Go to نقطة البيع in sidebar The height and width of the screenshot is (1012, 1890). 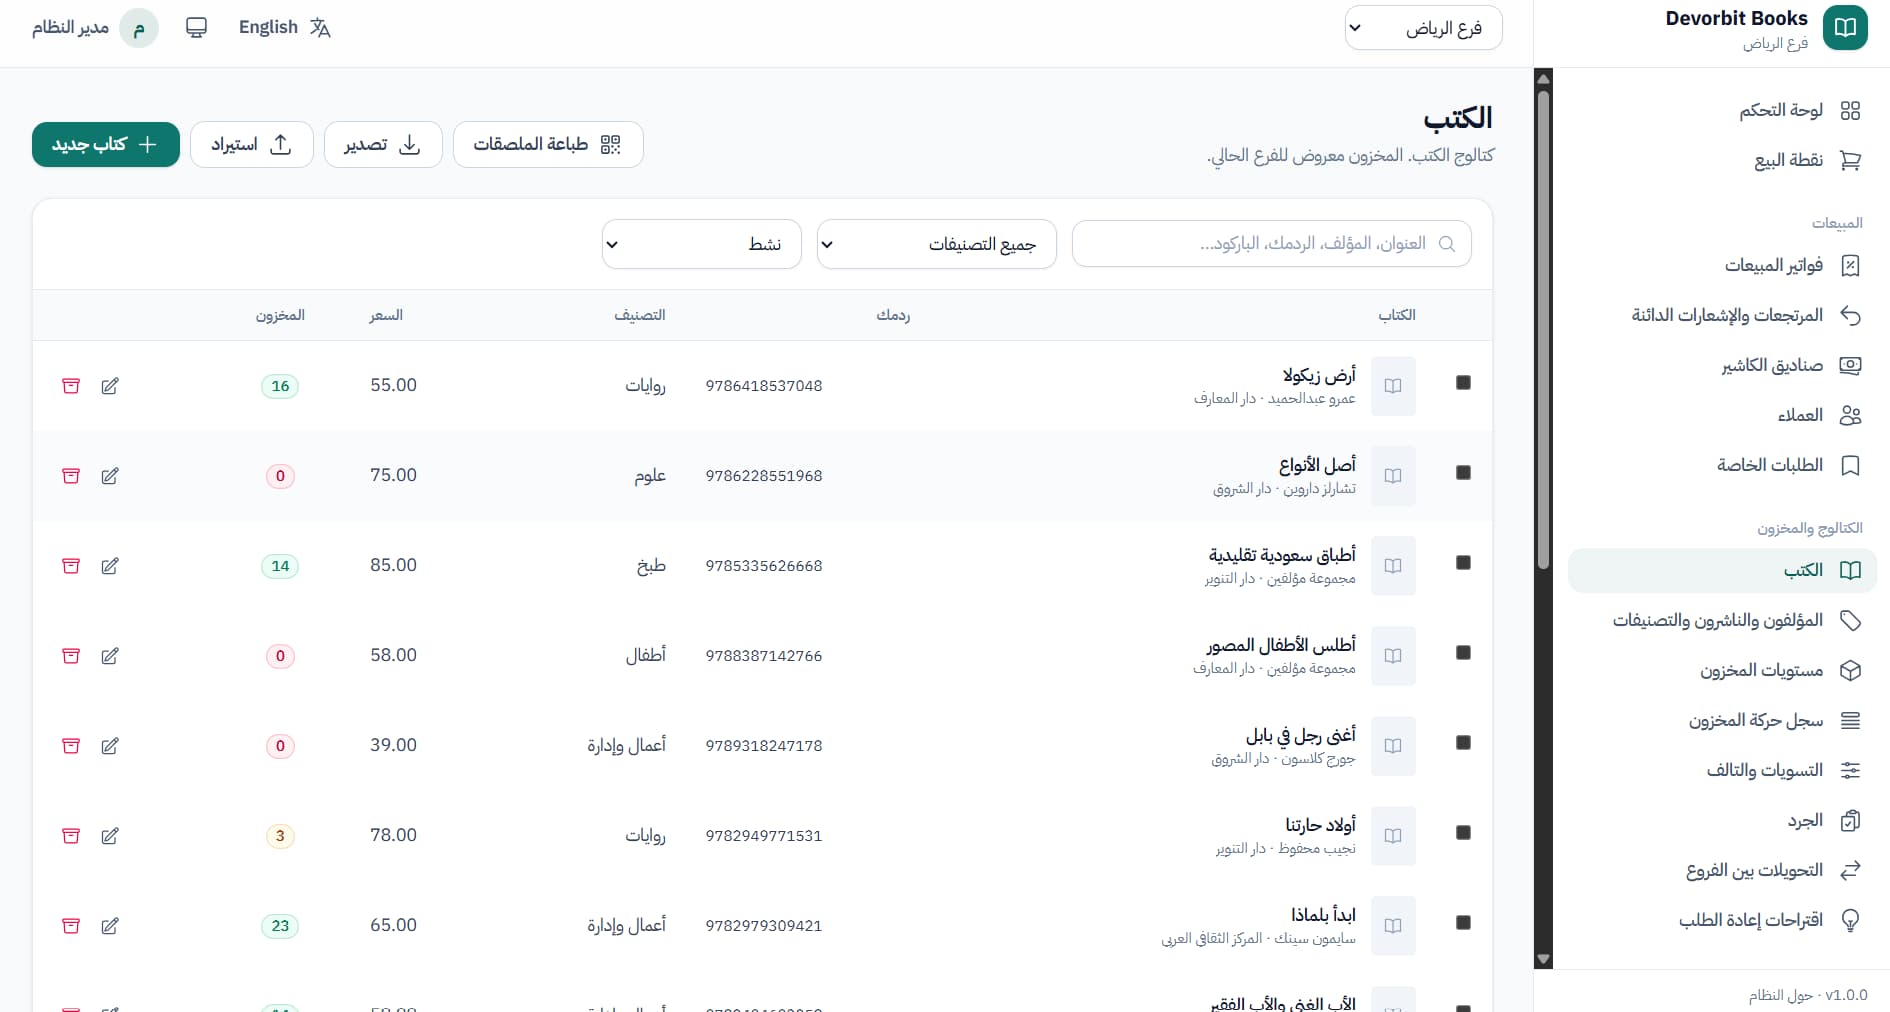coord(1722,160)
